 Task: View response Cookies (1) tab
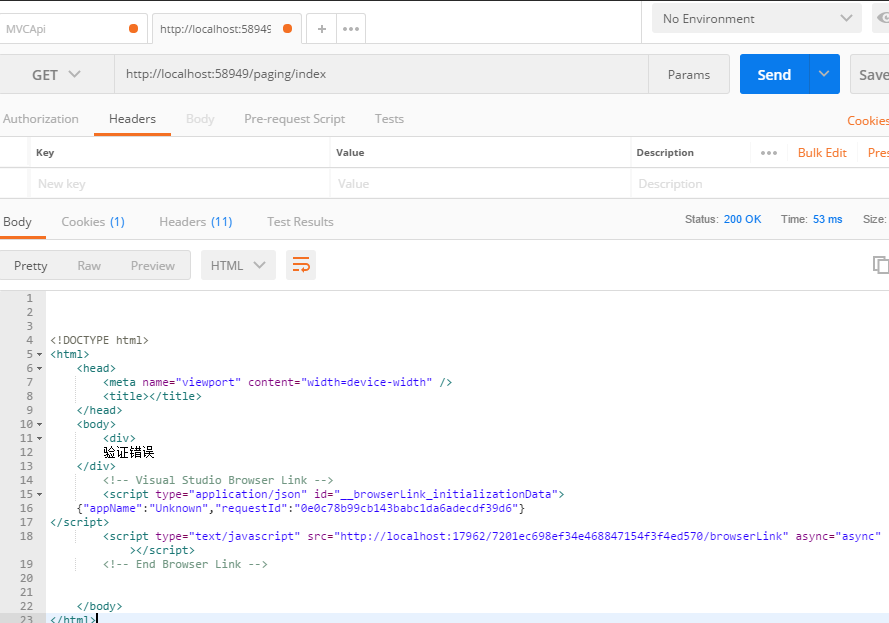coord(93,222)
